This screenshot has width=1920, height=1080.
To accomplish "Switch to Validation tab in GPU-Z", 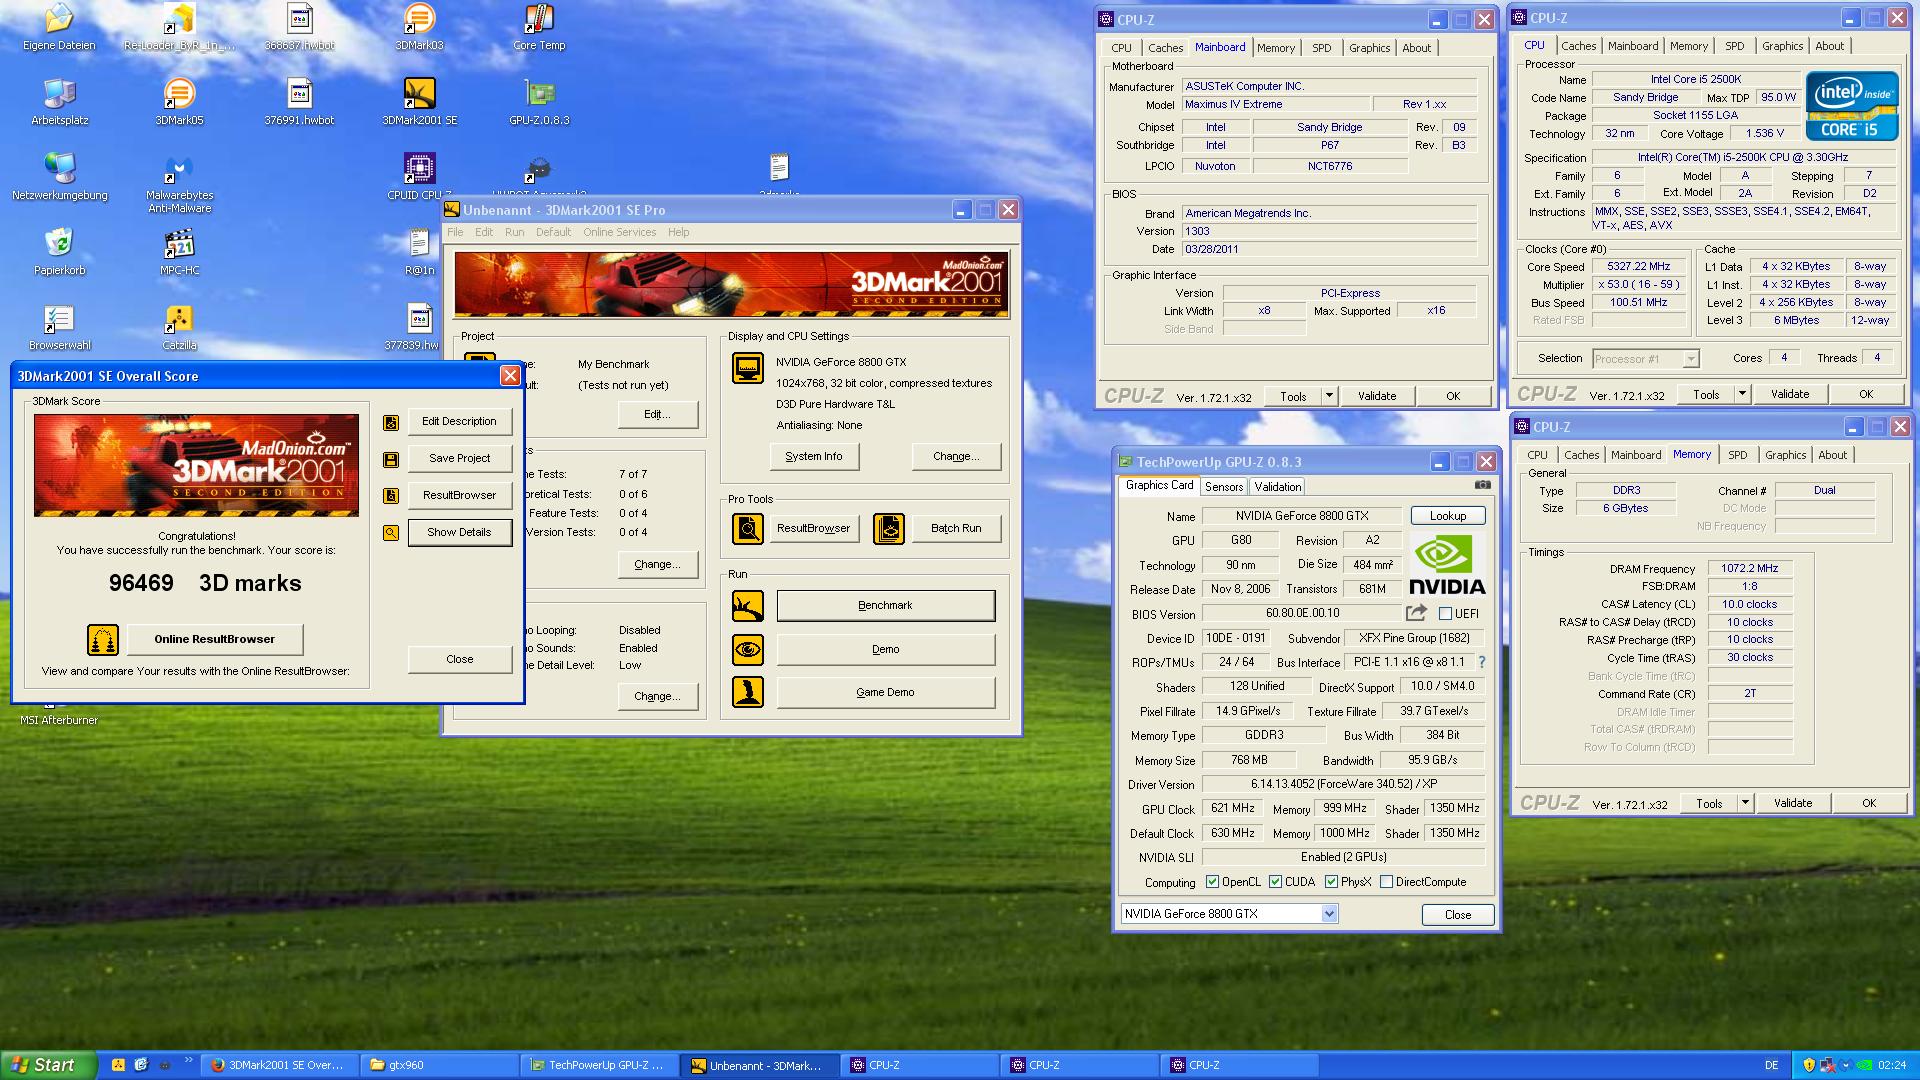I will click(x=1278, y=487).
